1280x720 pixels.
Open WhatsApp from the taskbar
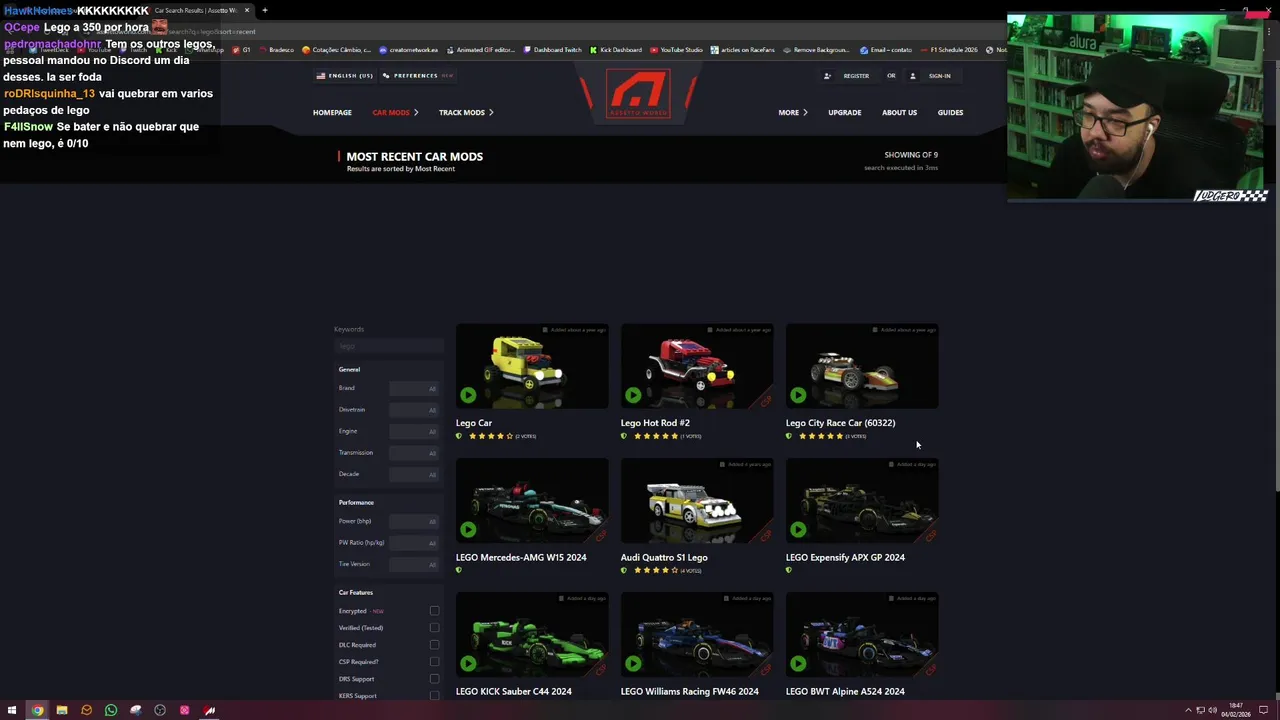(111, 710)
